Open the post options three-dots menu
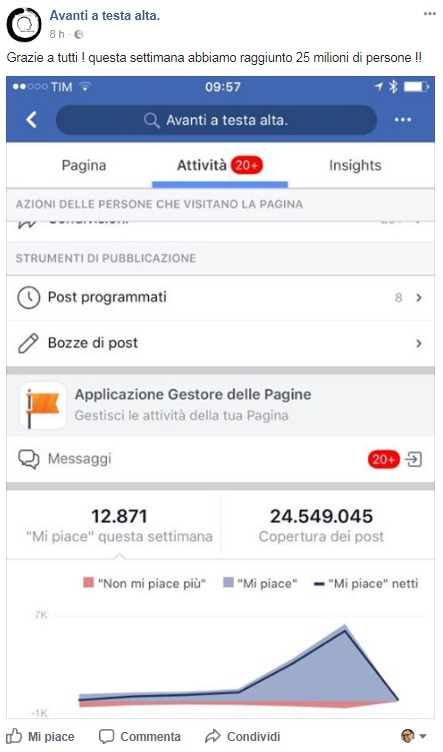The height and width of the screenshot is (752, 443). pos(430,14)
